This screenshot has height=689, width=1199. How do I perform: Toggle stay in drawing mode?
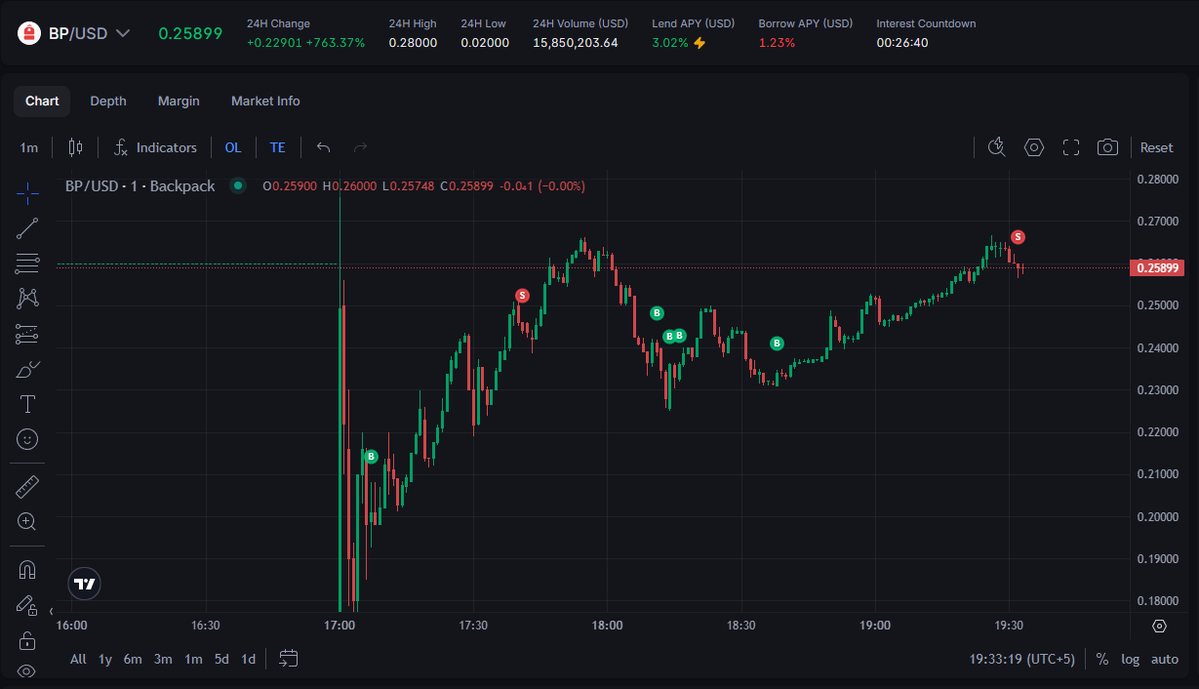tap(28, 606)
